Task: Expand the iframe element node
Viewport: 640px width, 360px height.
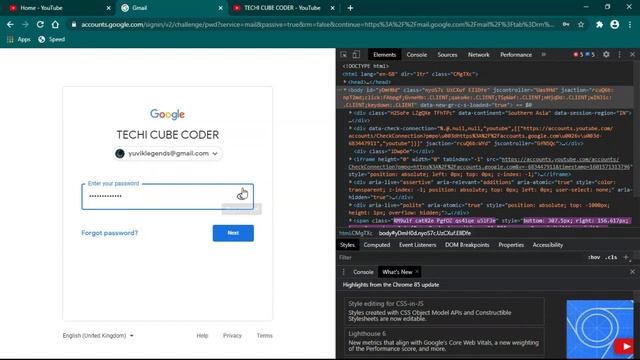Action: tap(350, 159)
